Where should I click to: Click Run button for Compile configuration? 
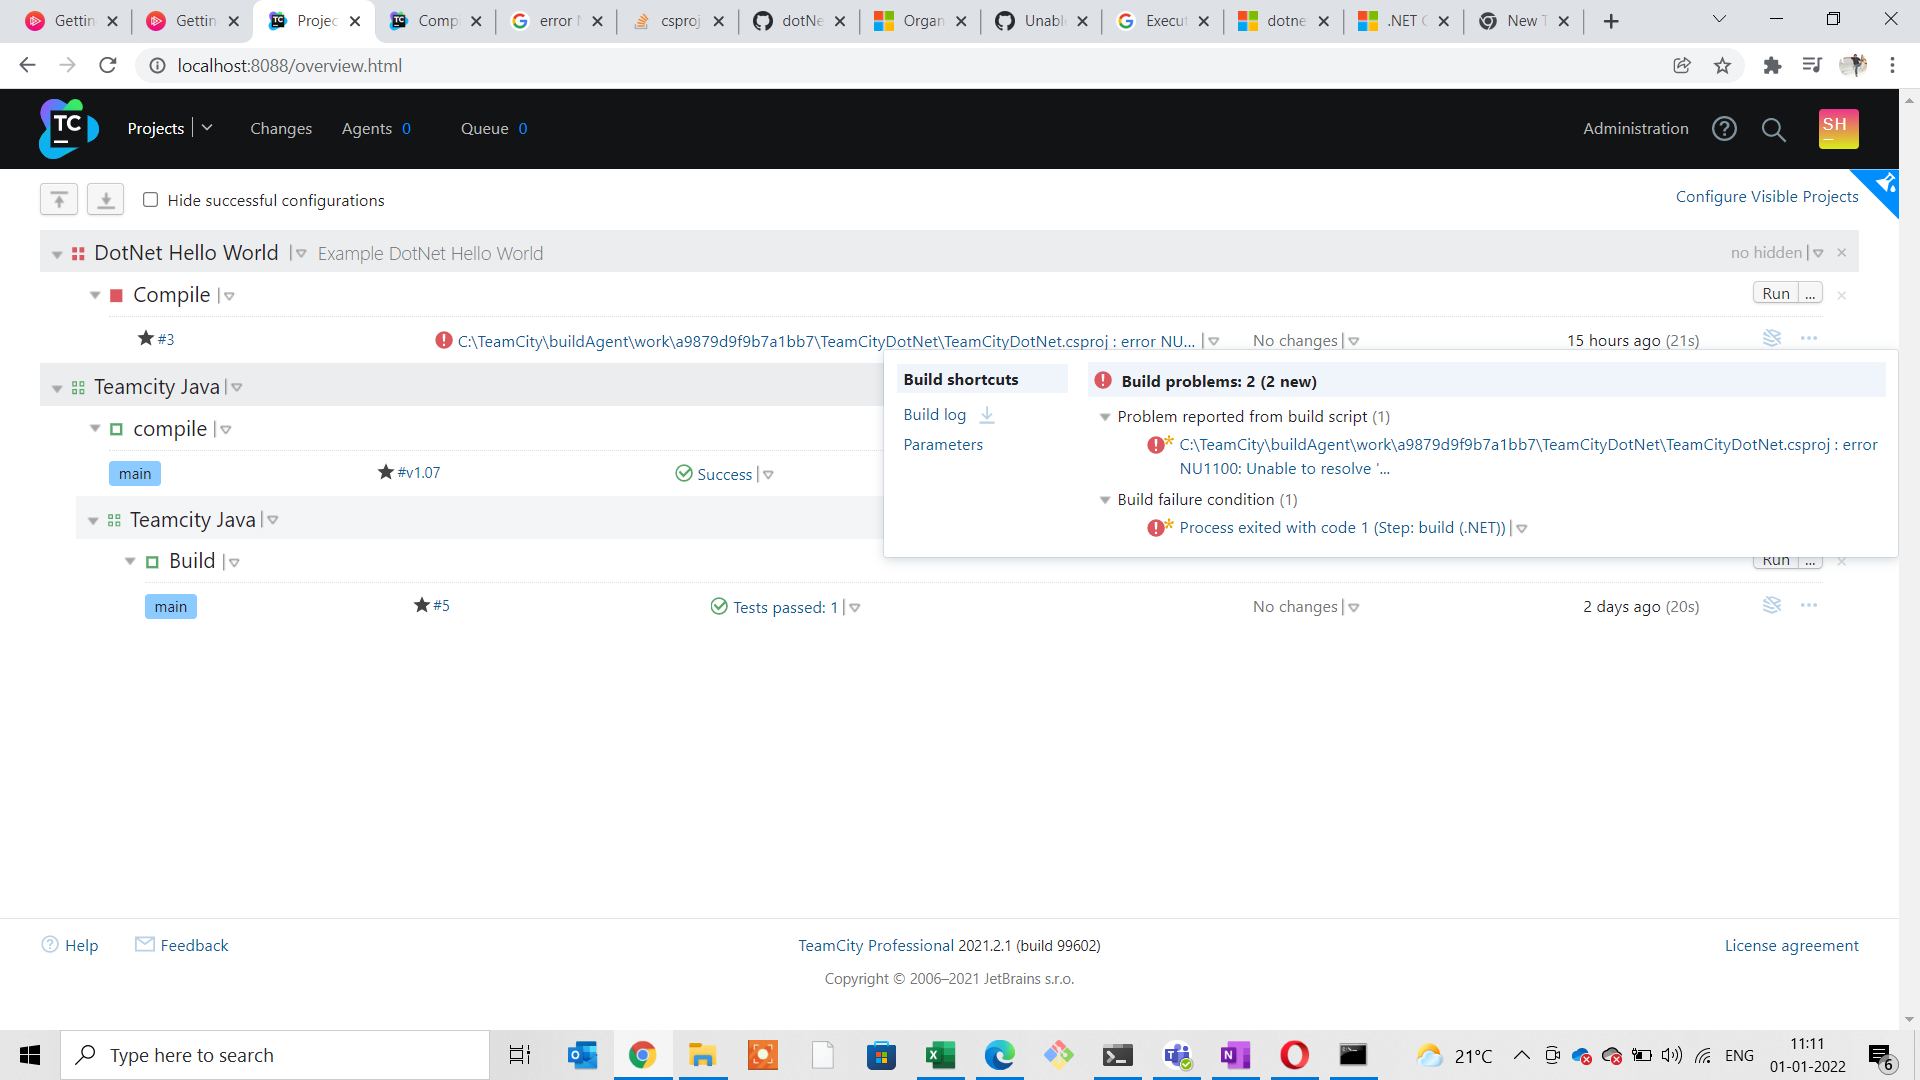point(1775,293)
